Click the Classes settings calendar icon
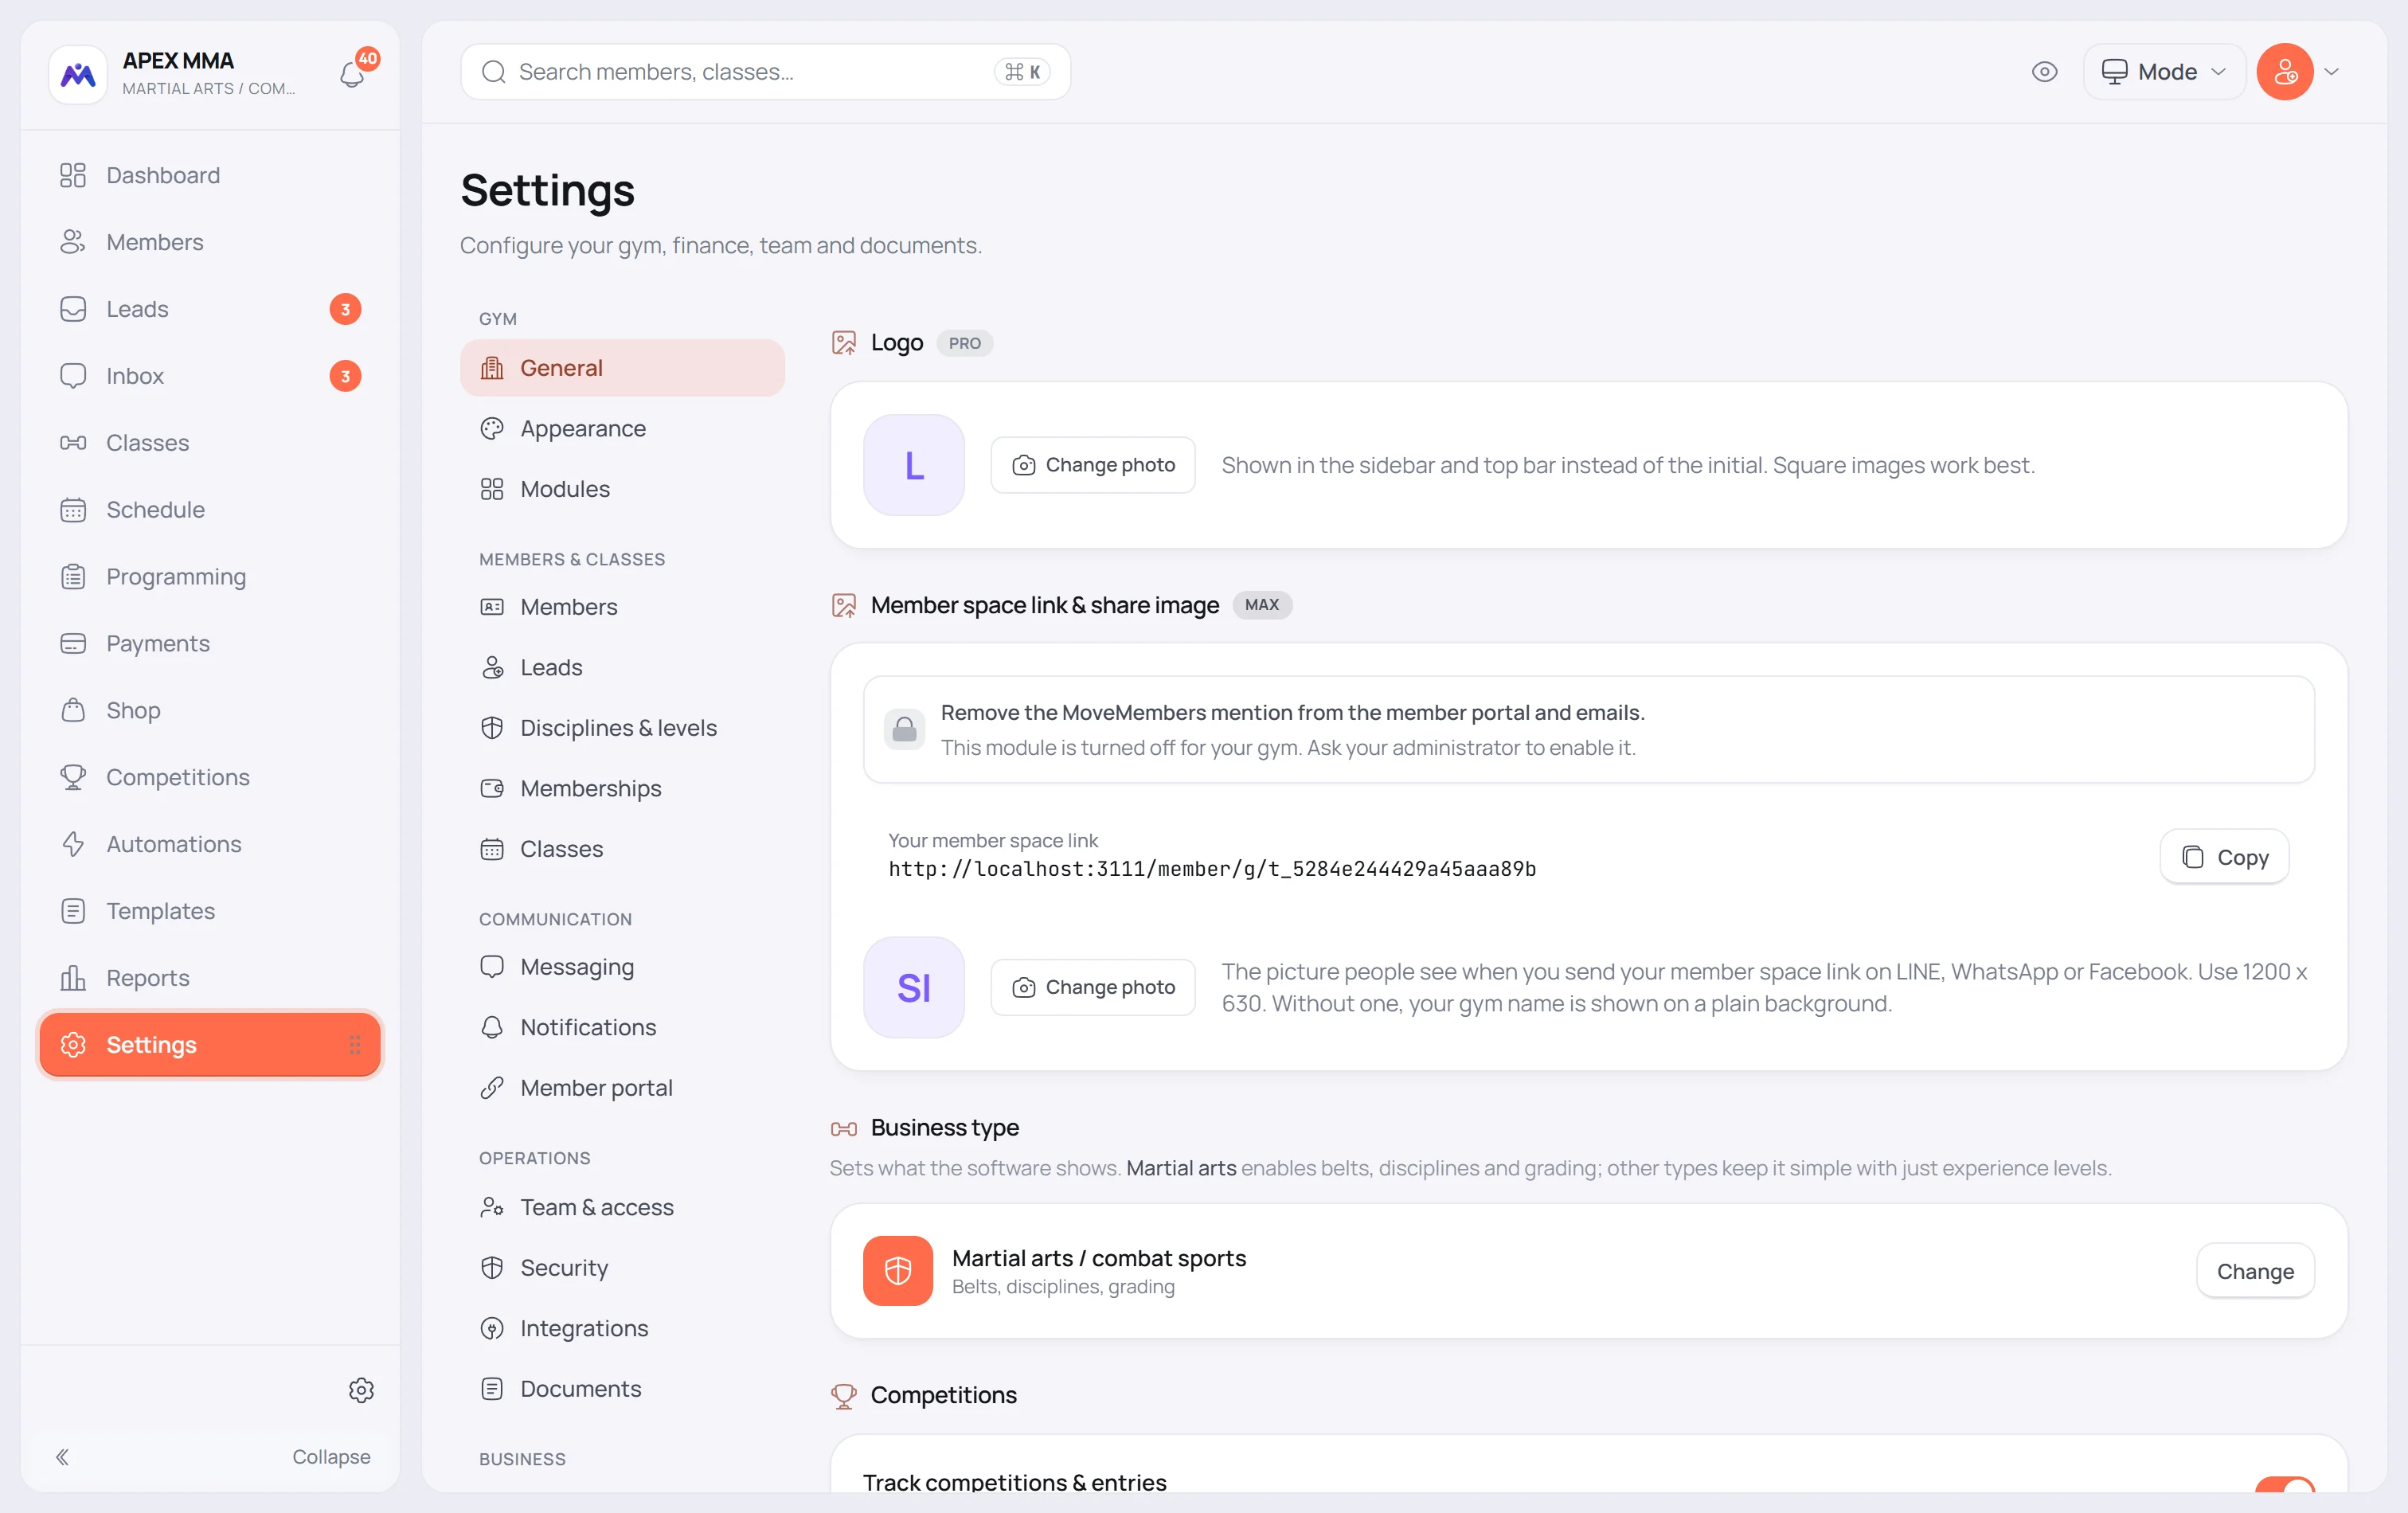 [492, 849]
